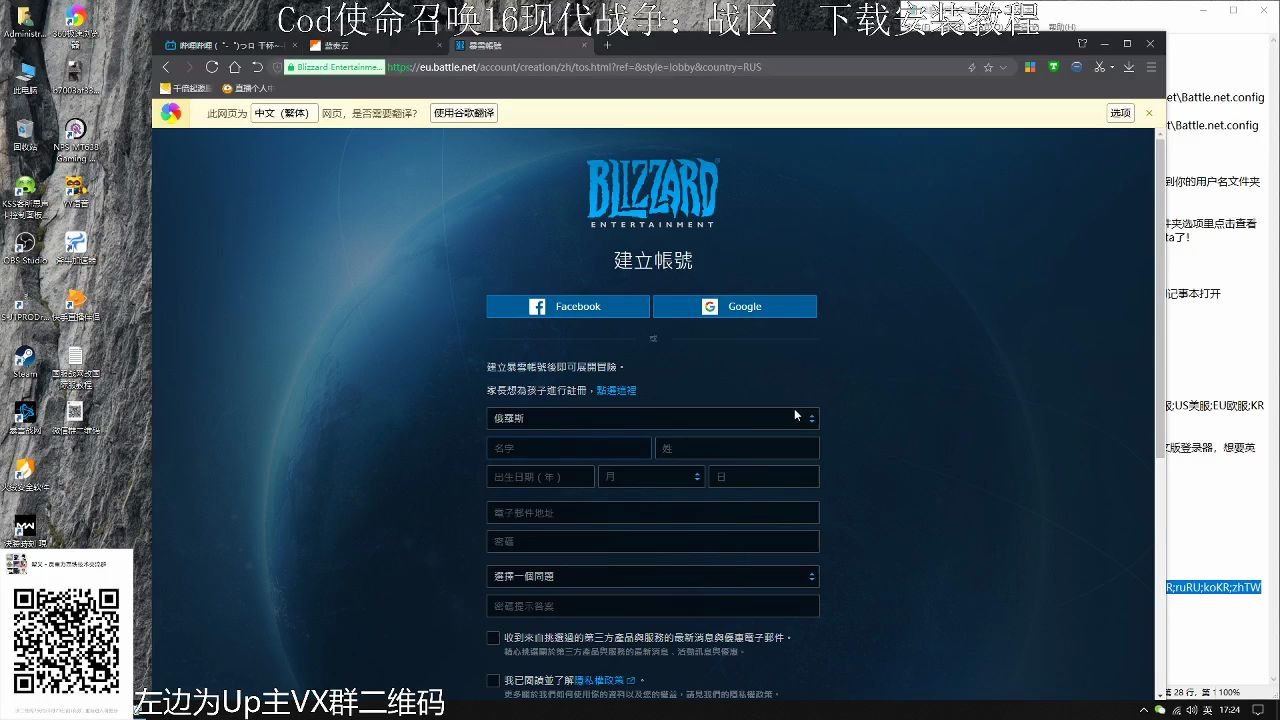Open the colorful apps grid extension icon
Screen dimensions: 1280x720
(1030, 67)
